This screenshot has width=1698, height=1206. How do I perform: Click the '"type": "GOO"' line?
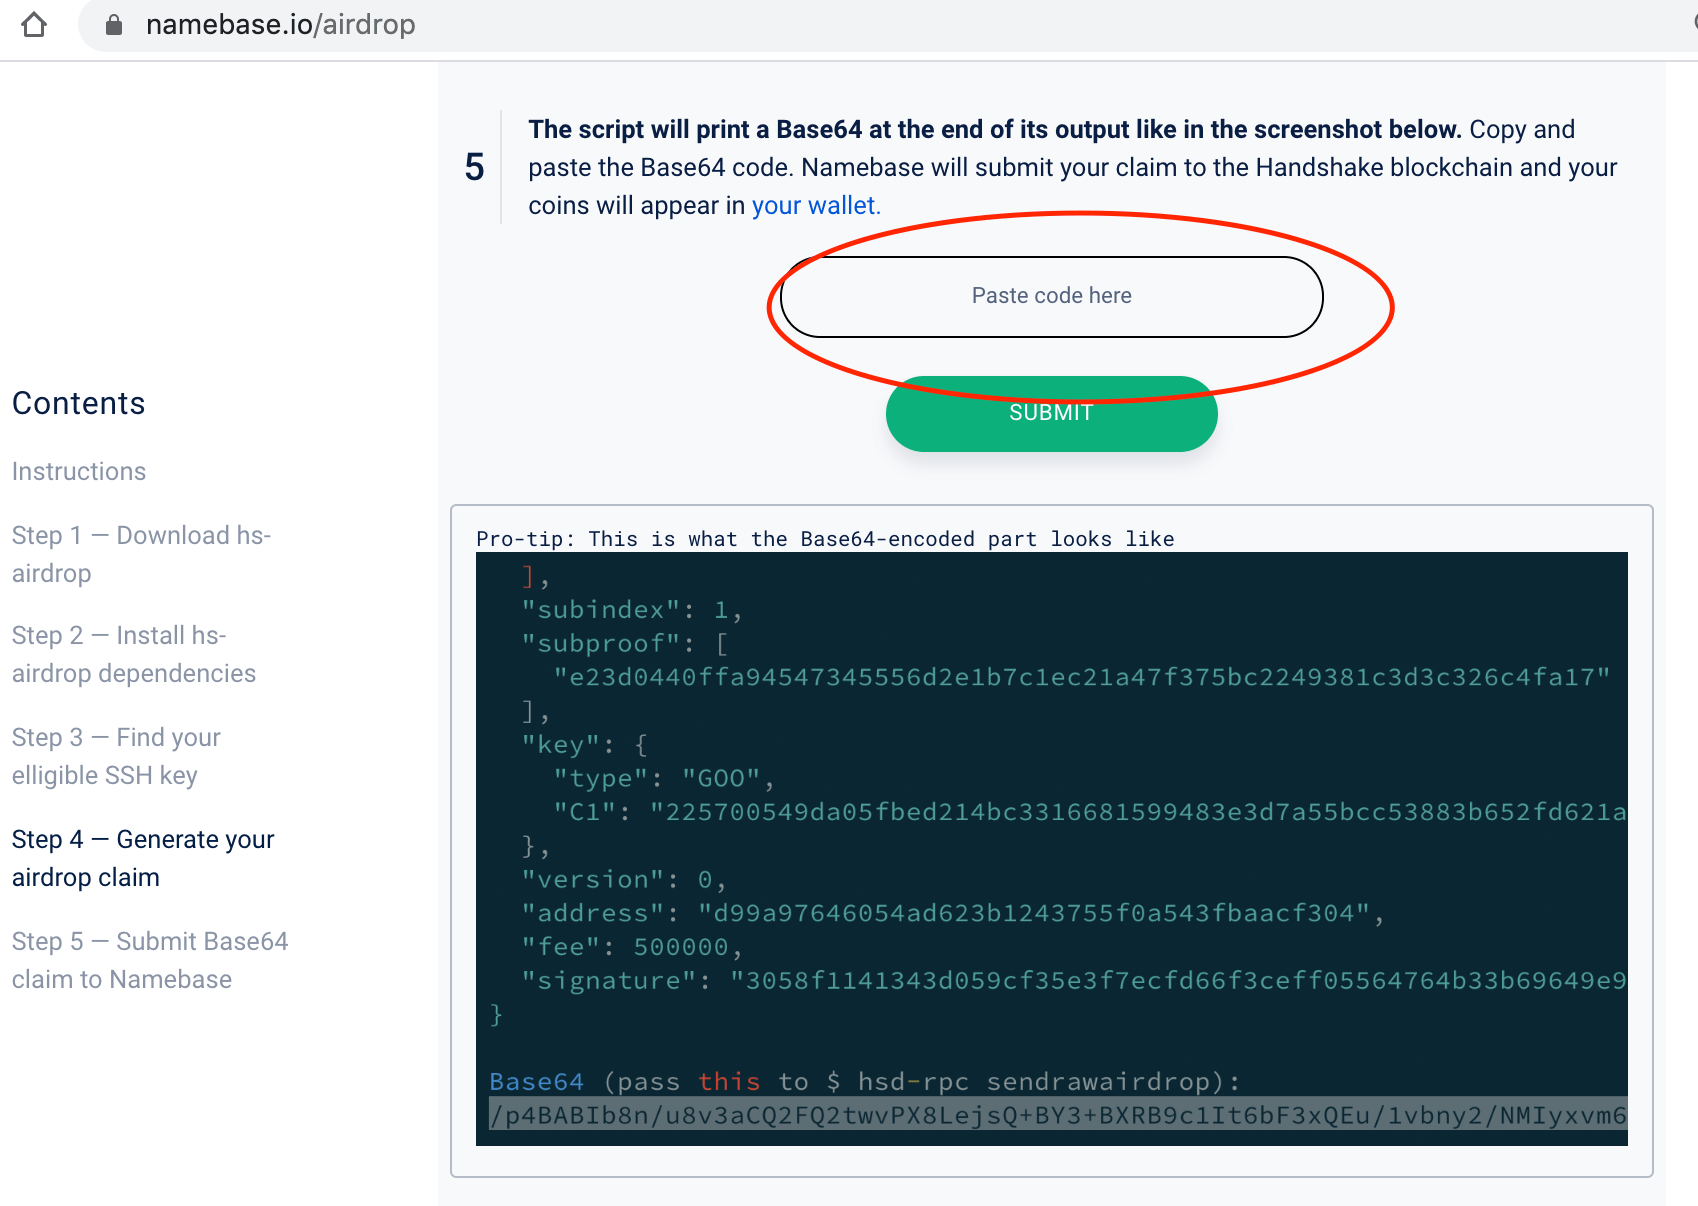pos(664,778)
